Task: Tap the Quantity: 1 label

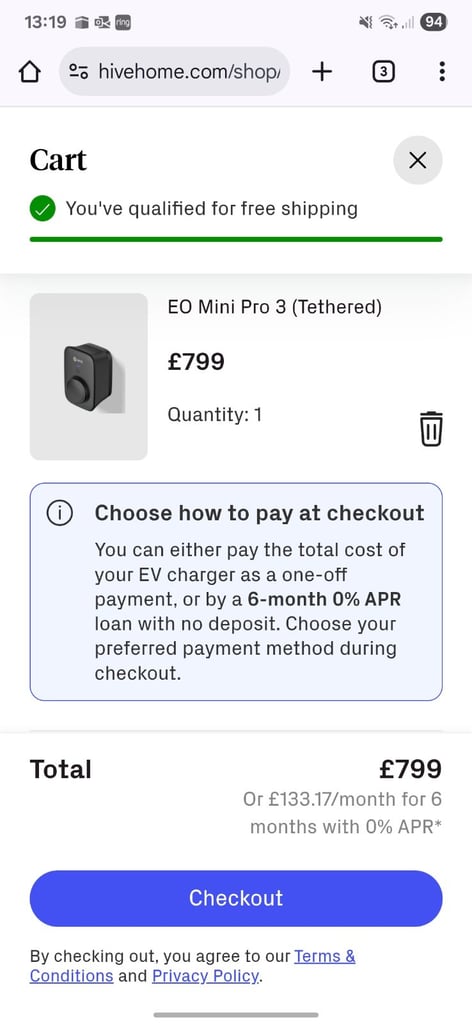Action: click(x=215, y=415)
